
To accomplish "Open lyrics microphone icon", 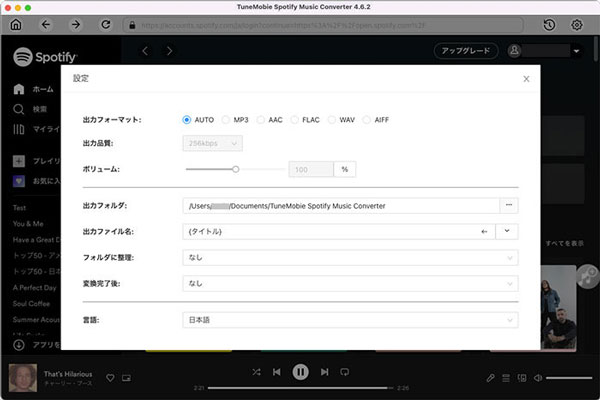I will click(490, 378).
